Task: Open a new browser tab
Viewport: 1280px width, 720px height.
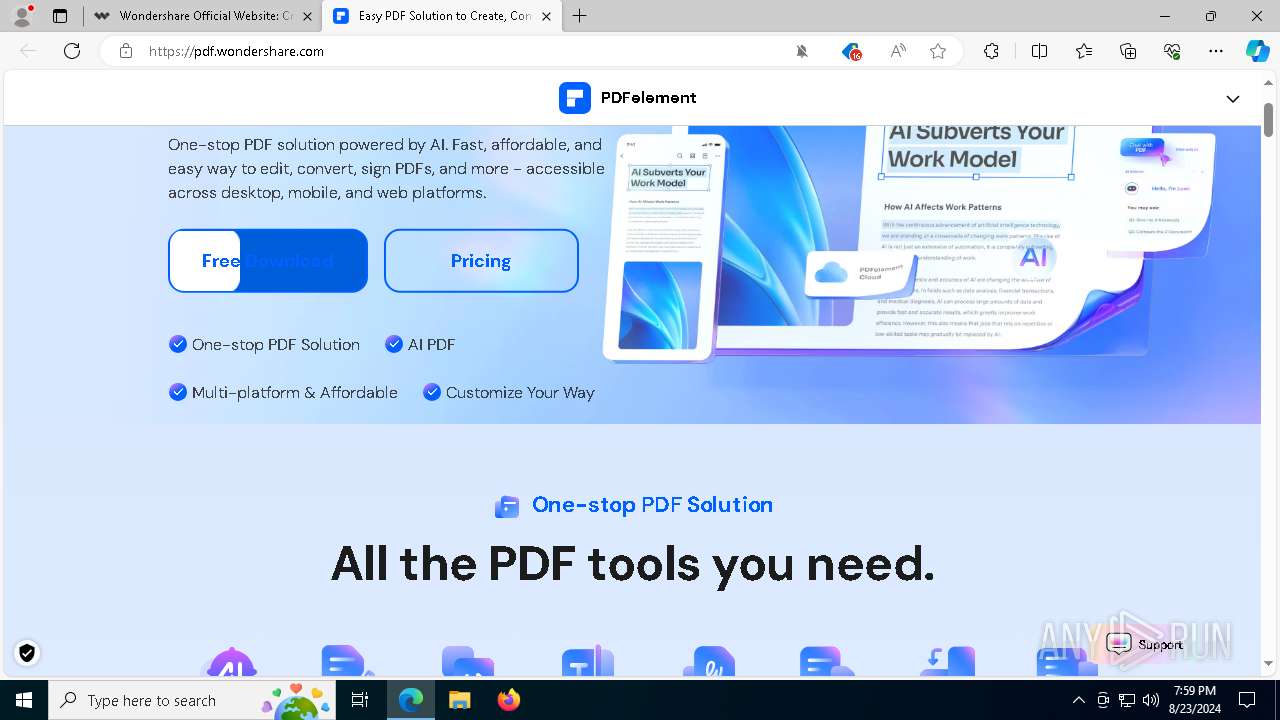Action: point(580,16)
